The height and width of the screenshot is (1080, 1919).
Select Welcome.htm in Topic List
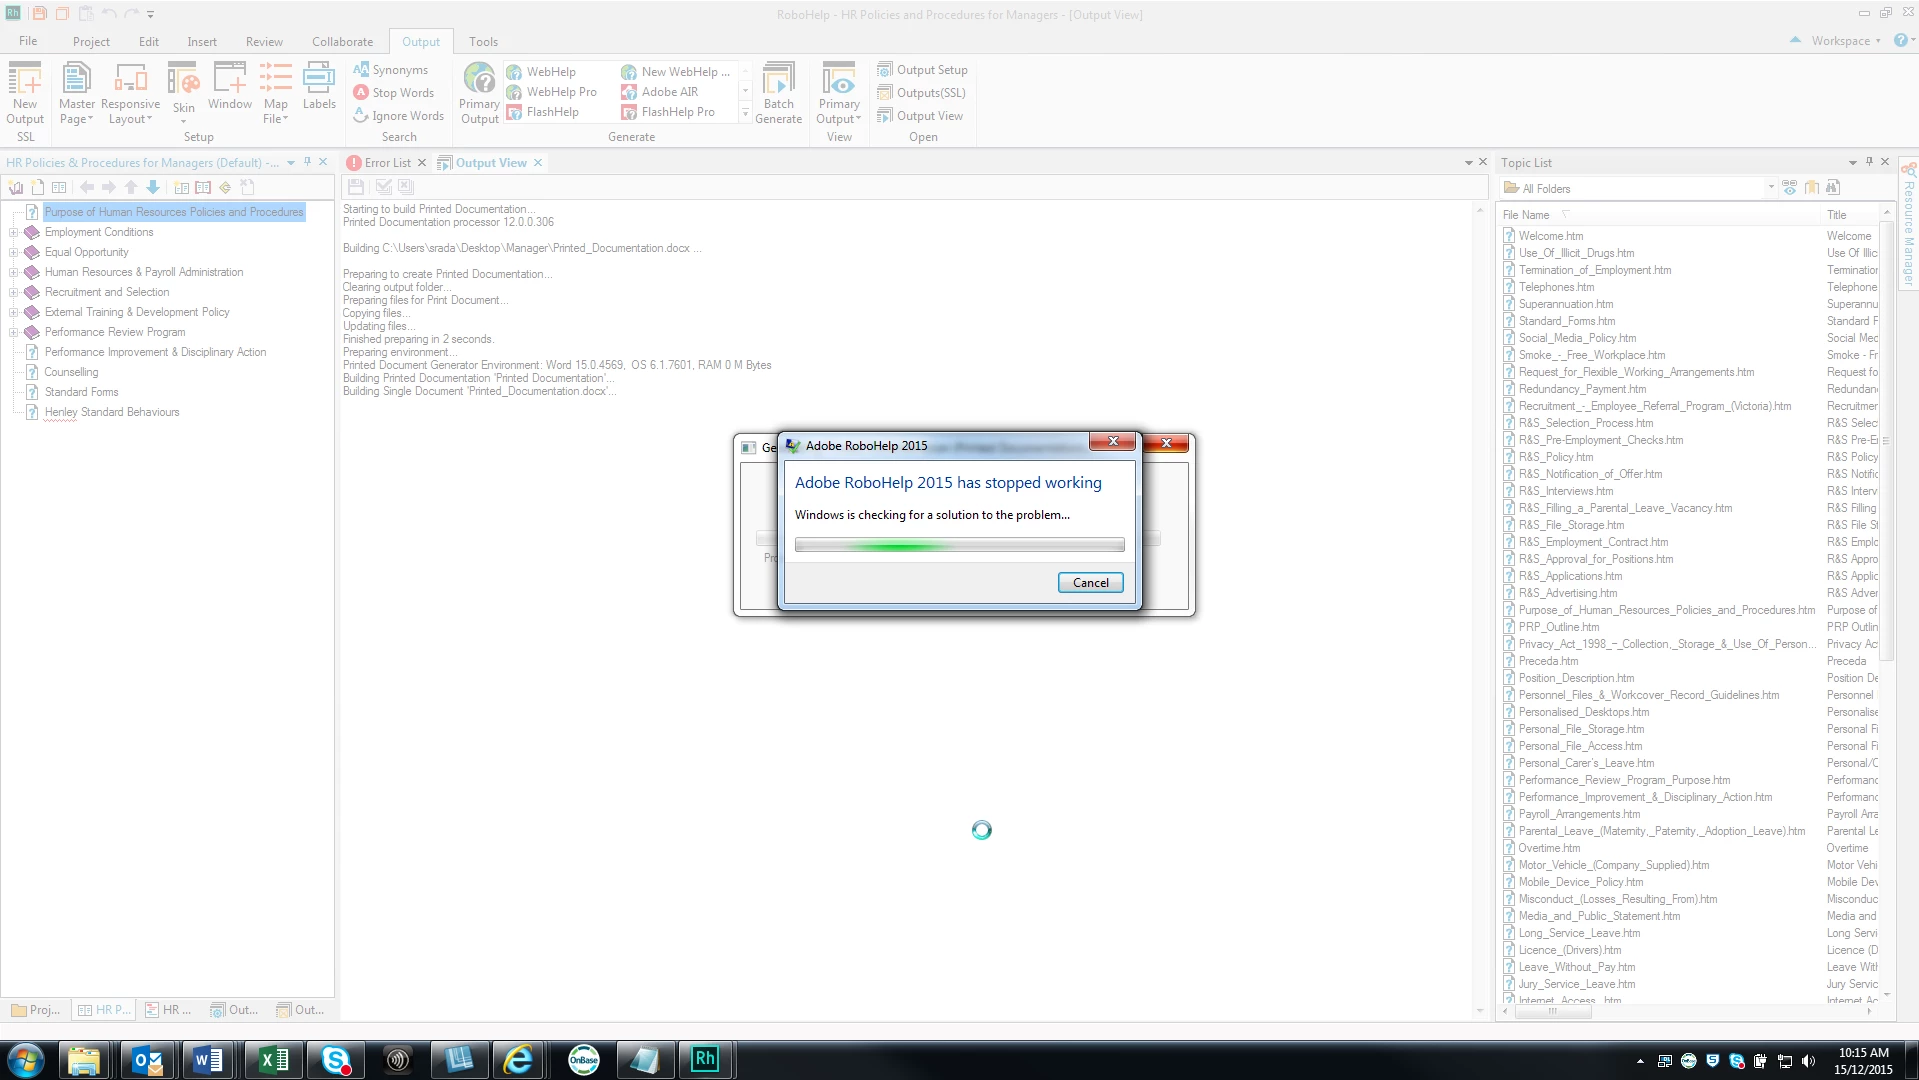[x=1551, y=236]
